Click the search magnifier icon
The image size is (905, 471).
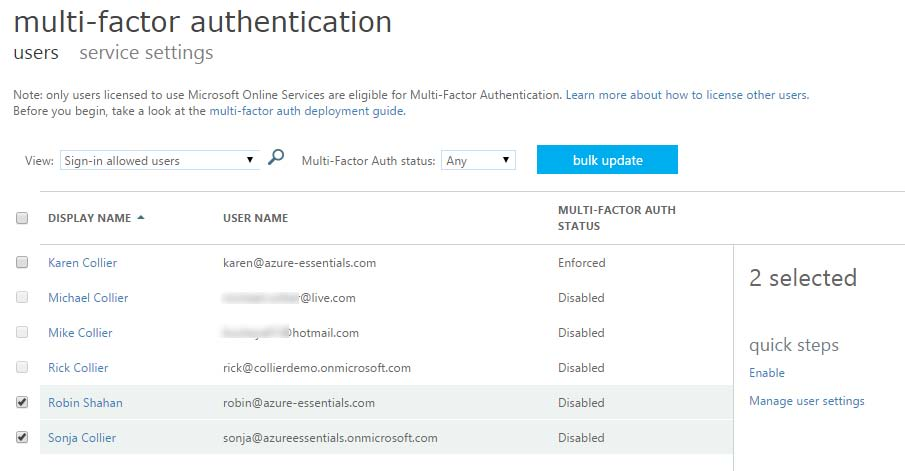[x=277, y=158]
